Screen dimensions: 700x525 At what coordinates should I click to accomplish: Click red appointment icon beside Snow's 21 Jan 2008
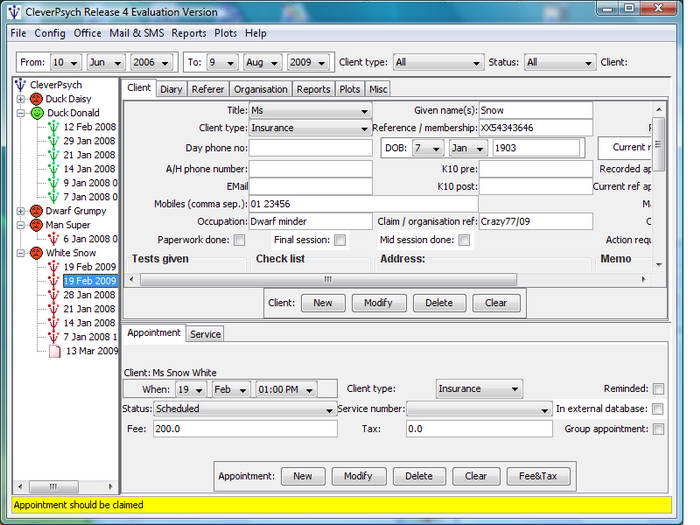pos(54,309)
